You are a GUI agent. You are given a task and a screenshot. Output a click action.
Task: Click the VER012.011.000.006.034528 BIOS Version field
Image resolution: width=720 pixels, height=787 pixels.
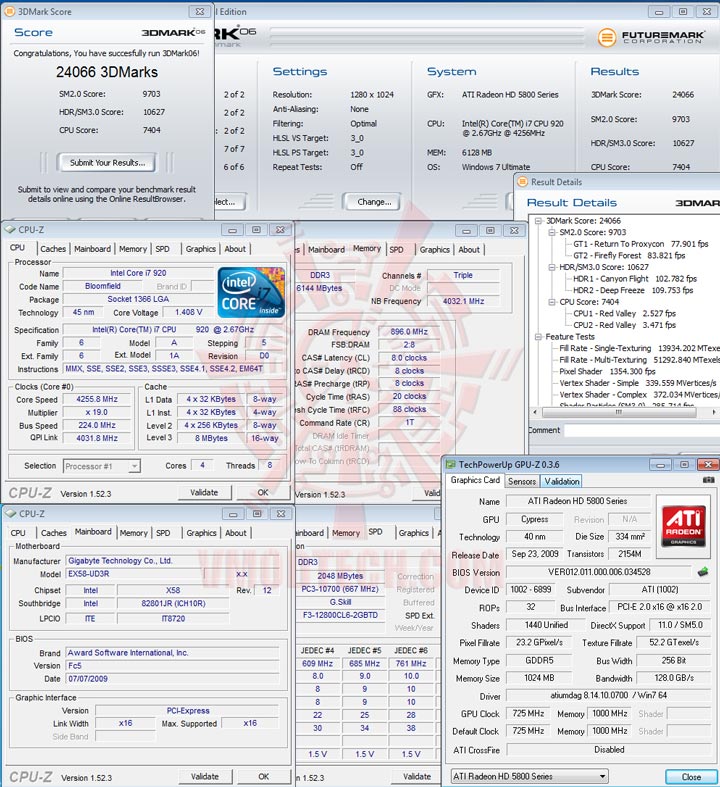(x=599, y=572)
